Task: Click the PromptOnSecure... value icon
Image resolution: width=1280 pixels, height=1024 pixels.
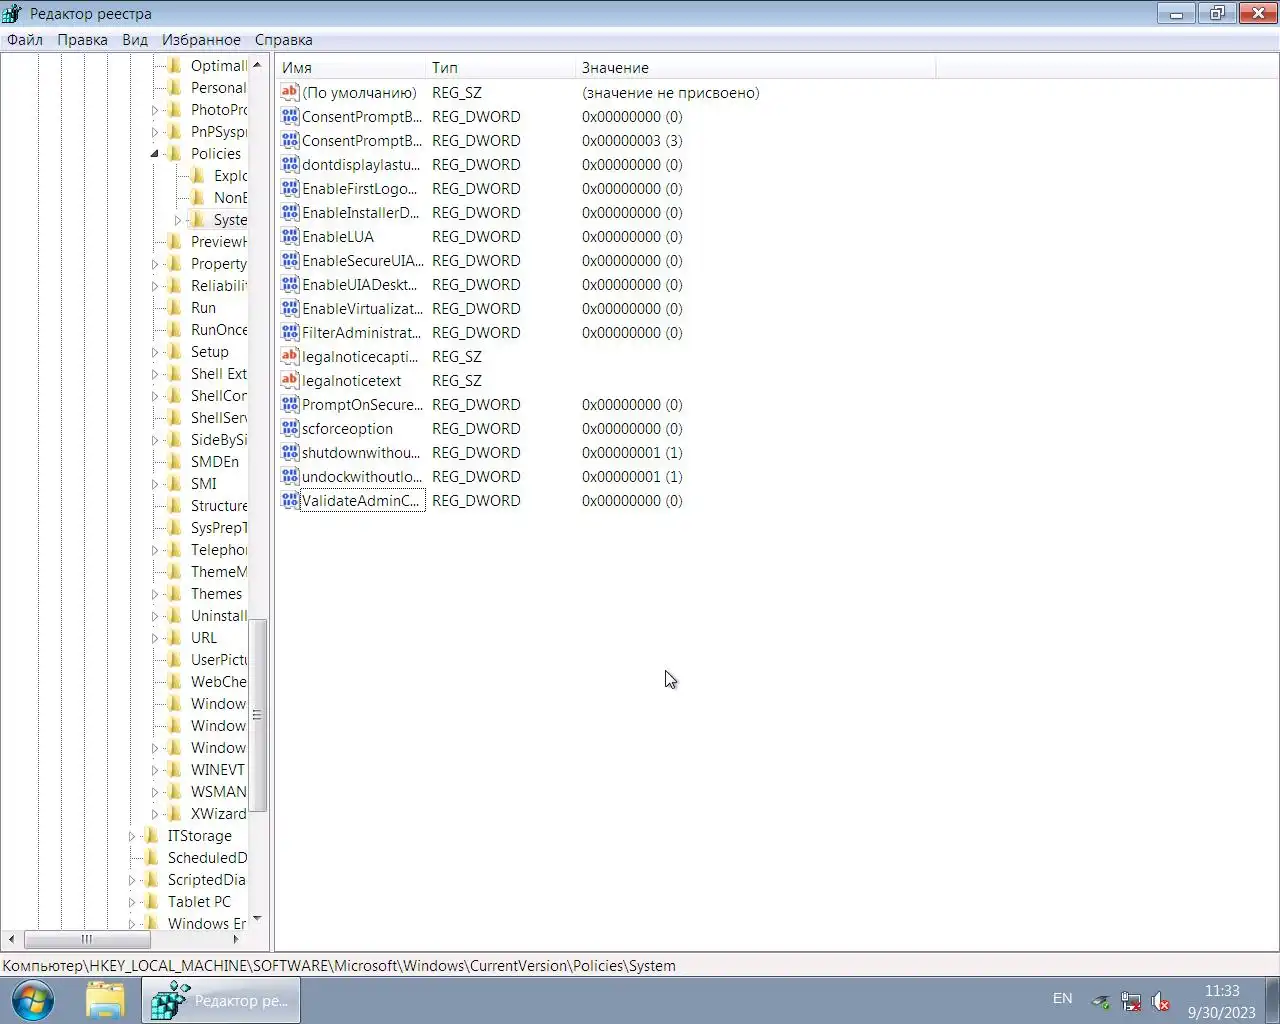Action: point(290,405)
